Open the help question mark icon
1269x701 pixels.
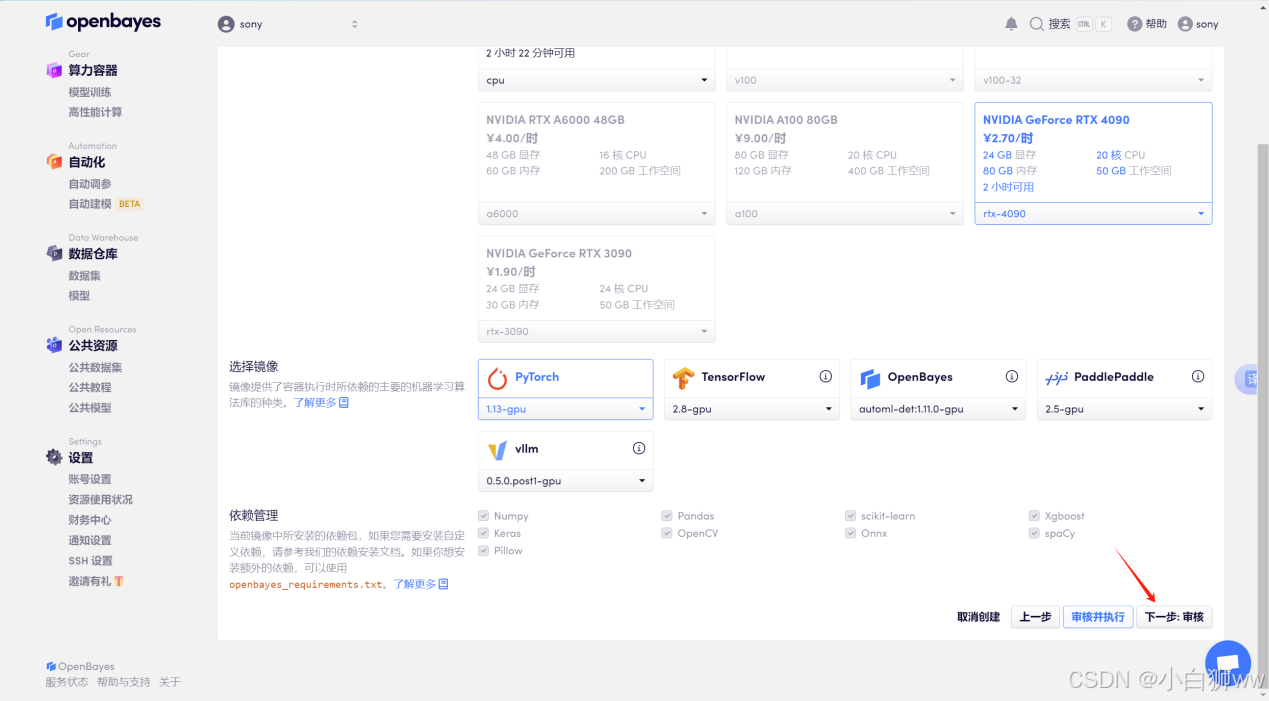[x=1134, y=24]
